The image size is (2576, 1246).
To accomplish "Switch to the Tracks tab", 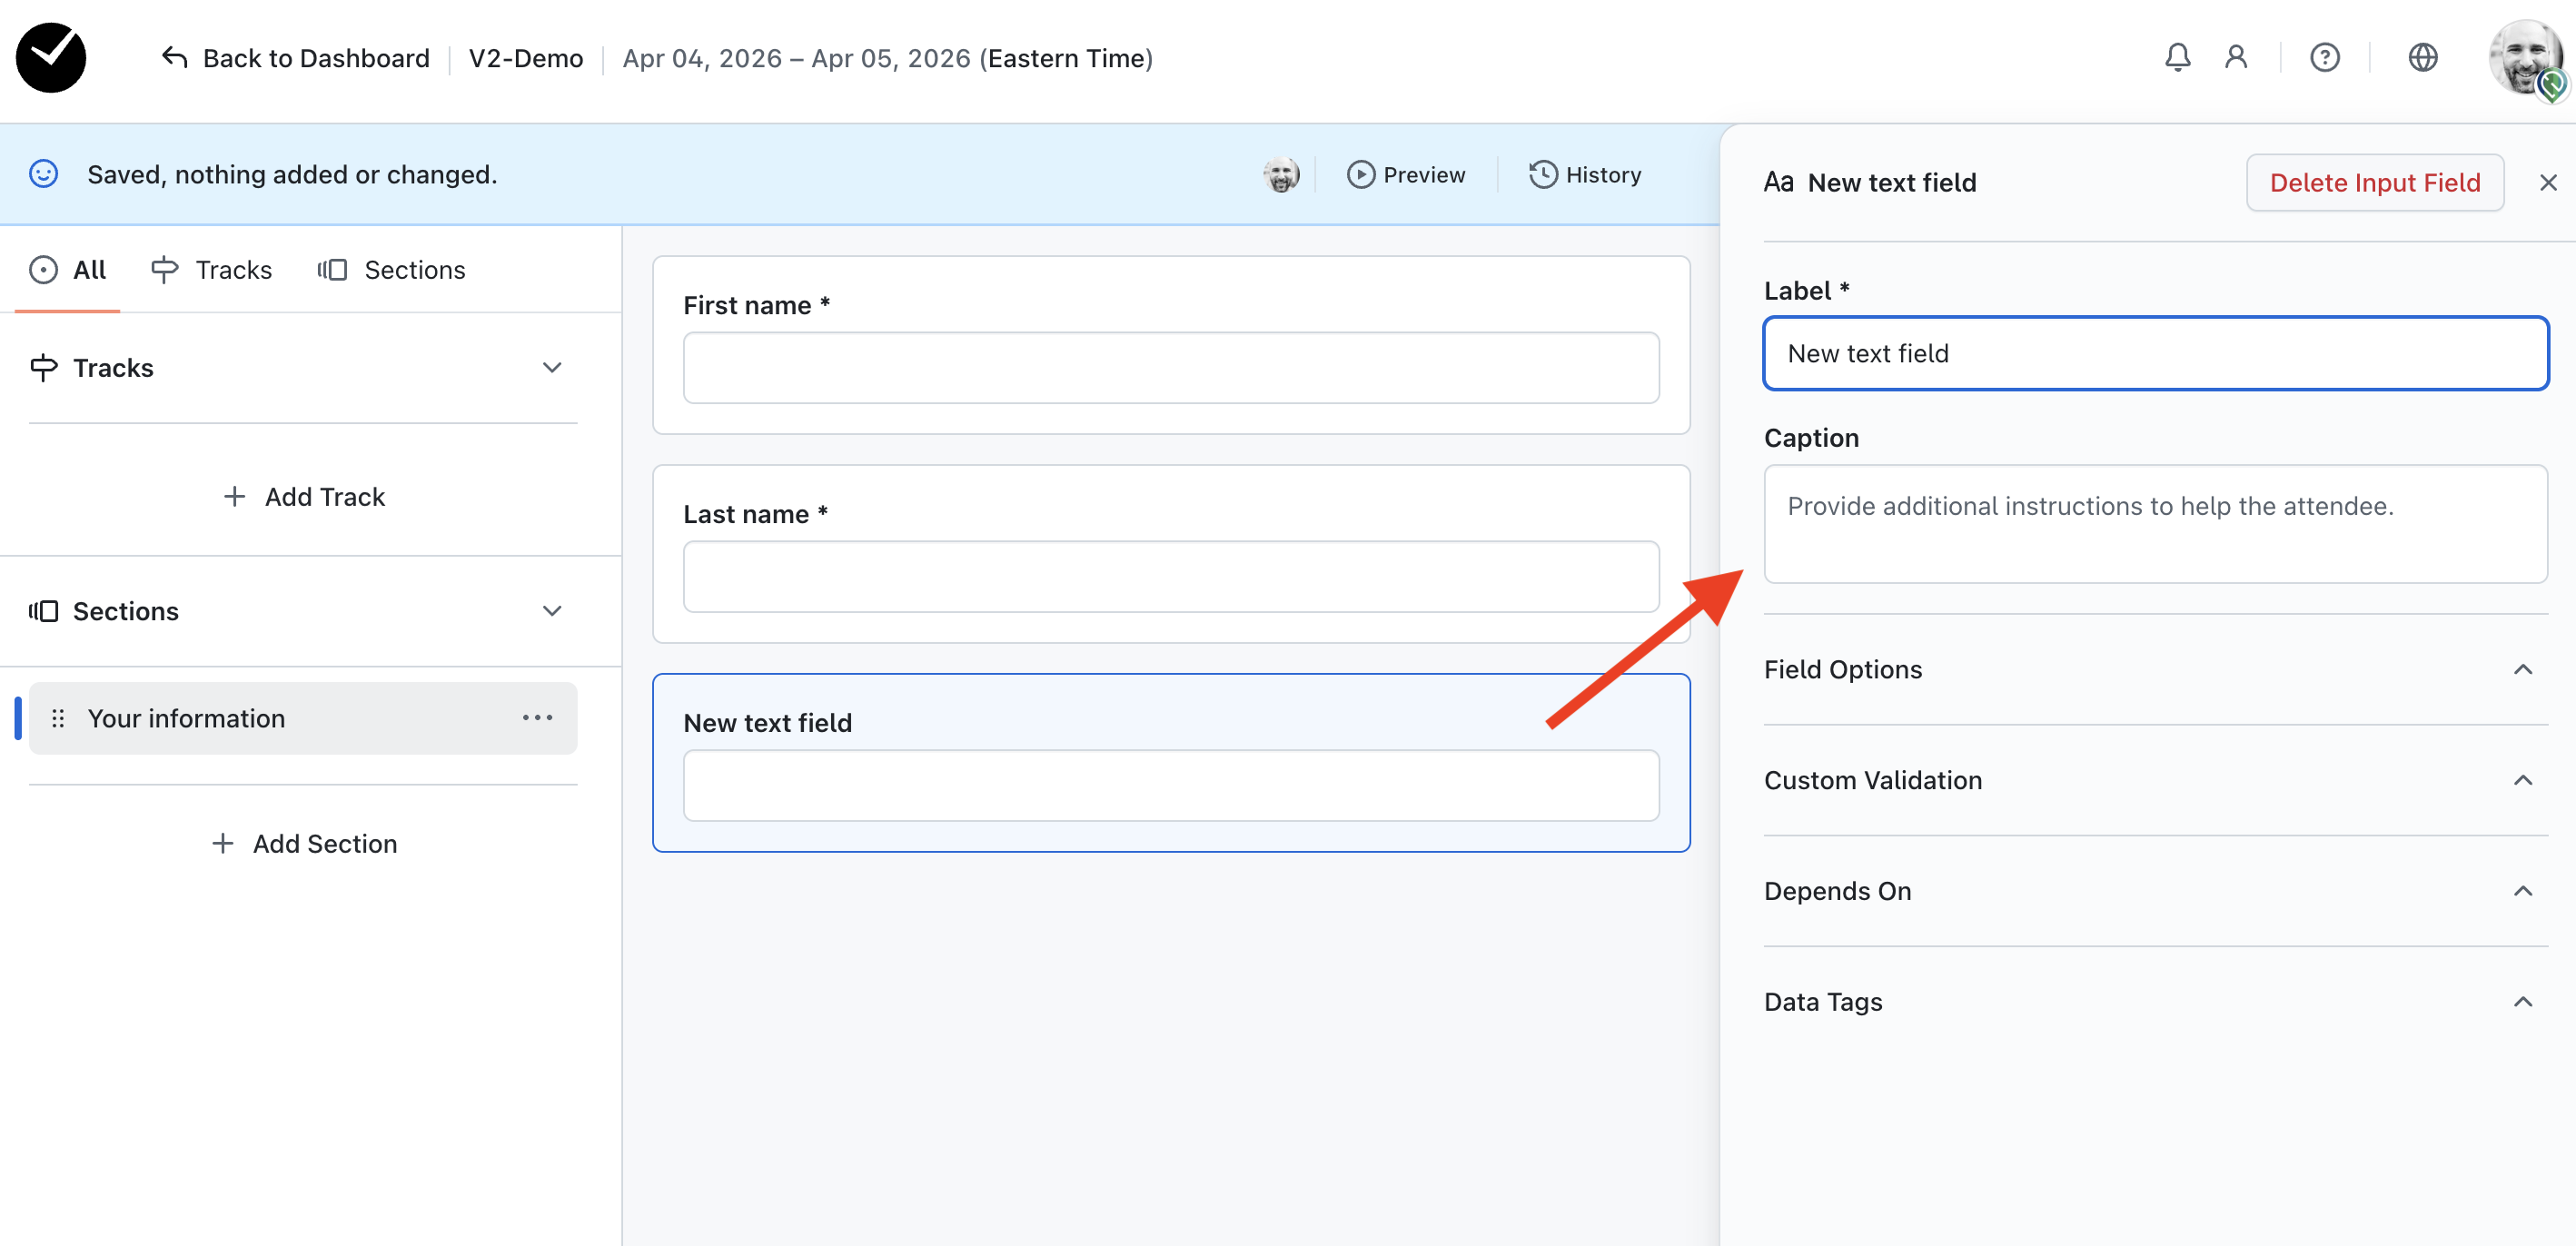I will tap(212, 270).
